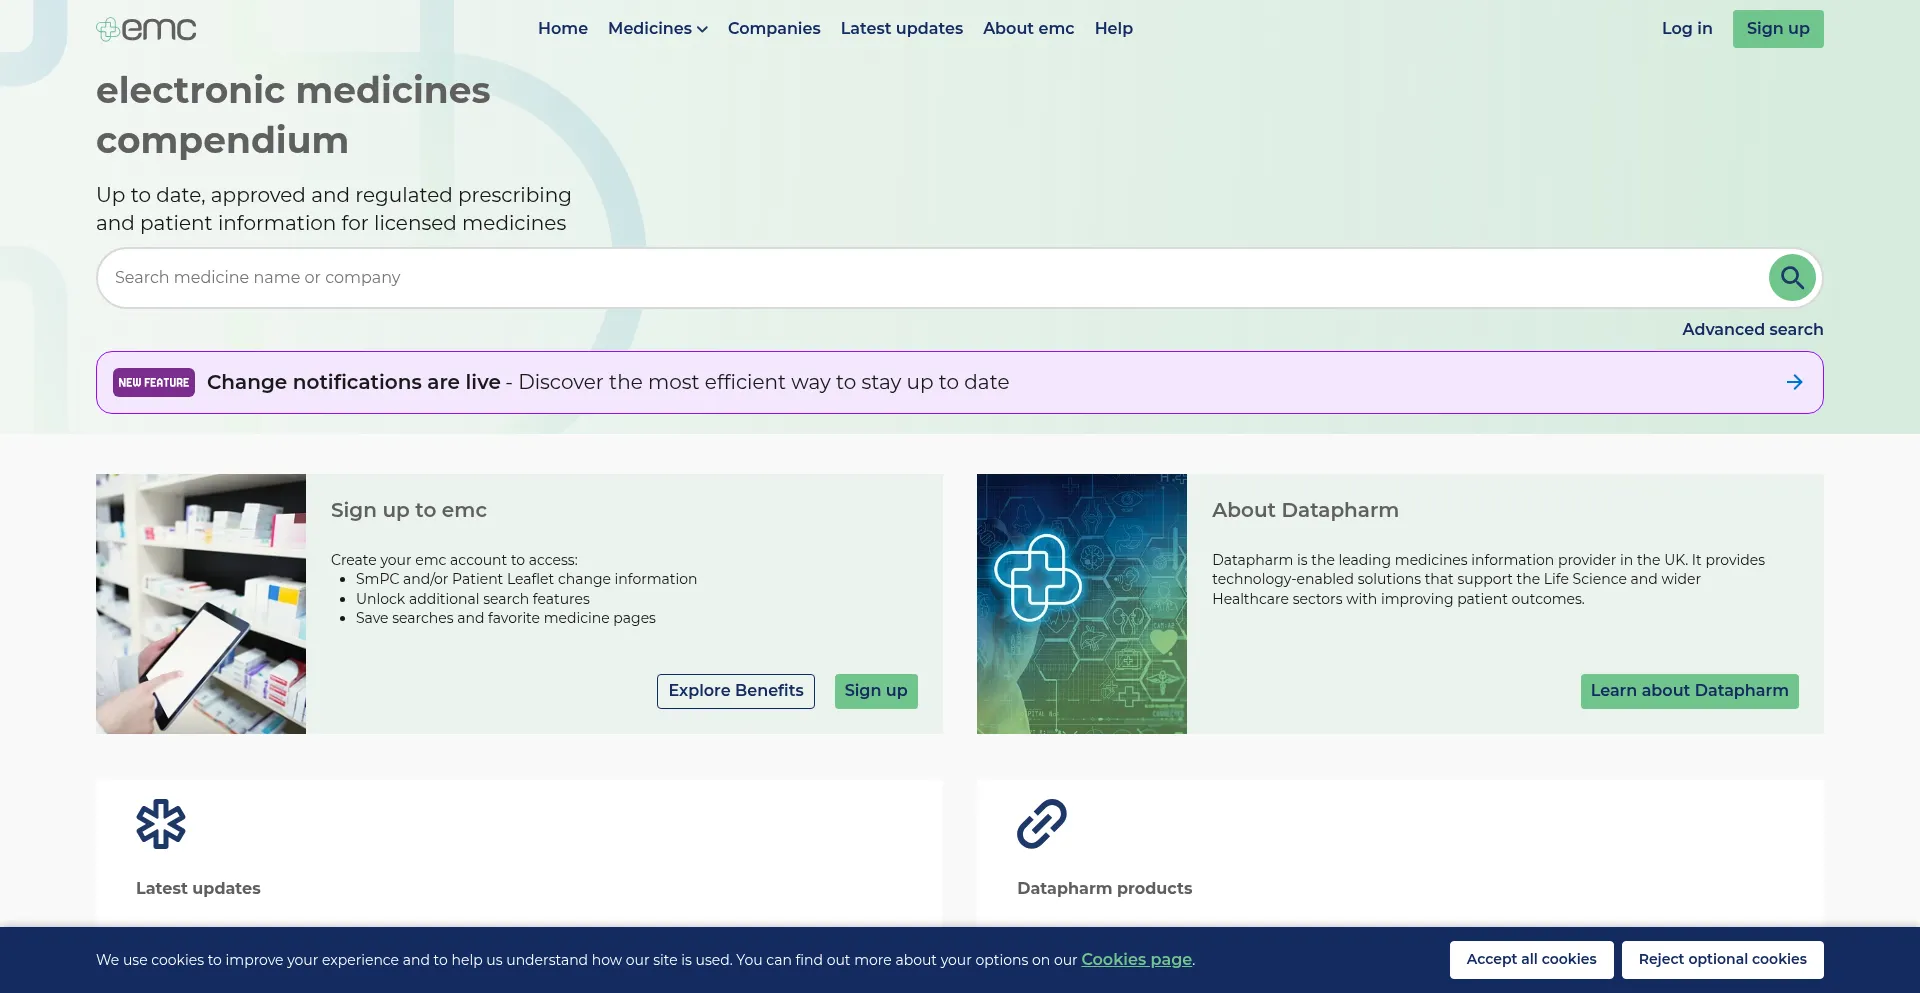Click the New Feature badge

154,382
